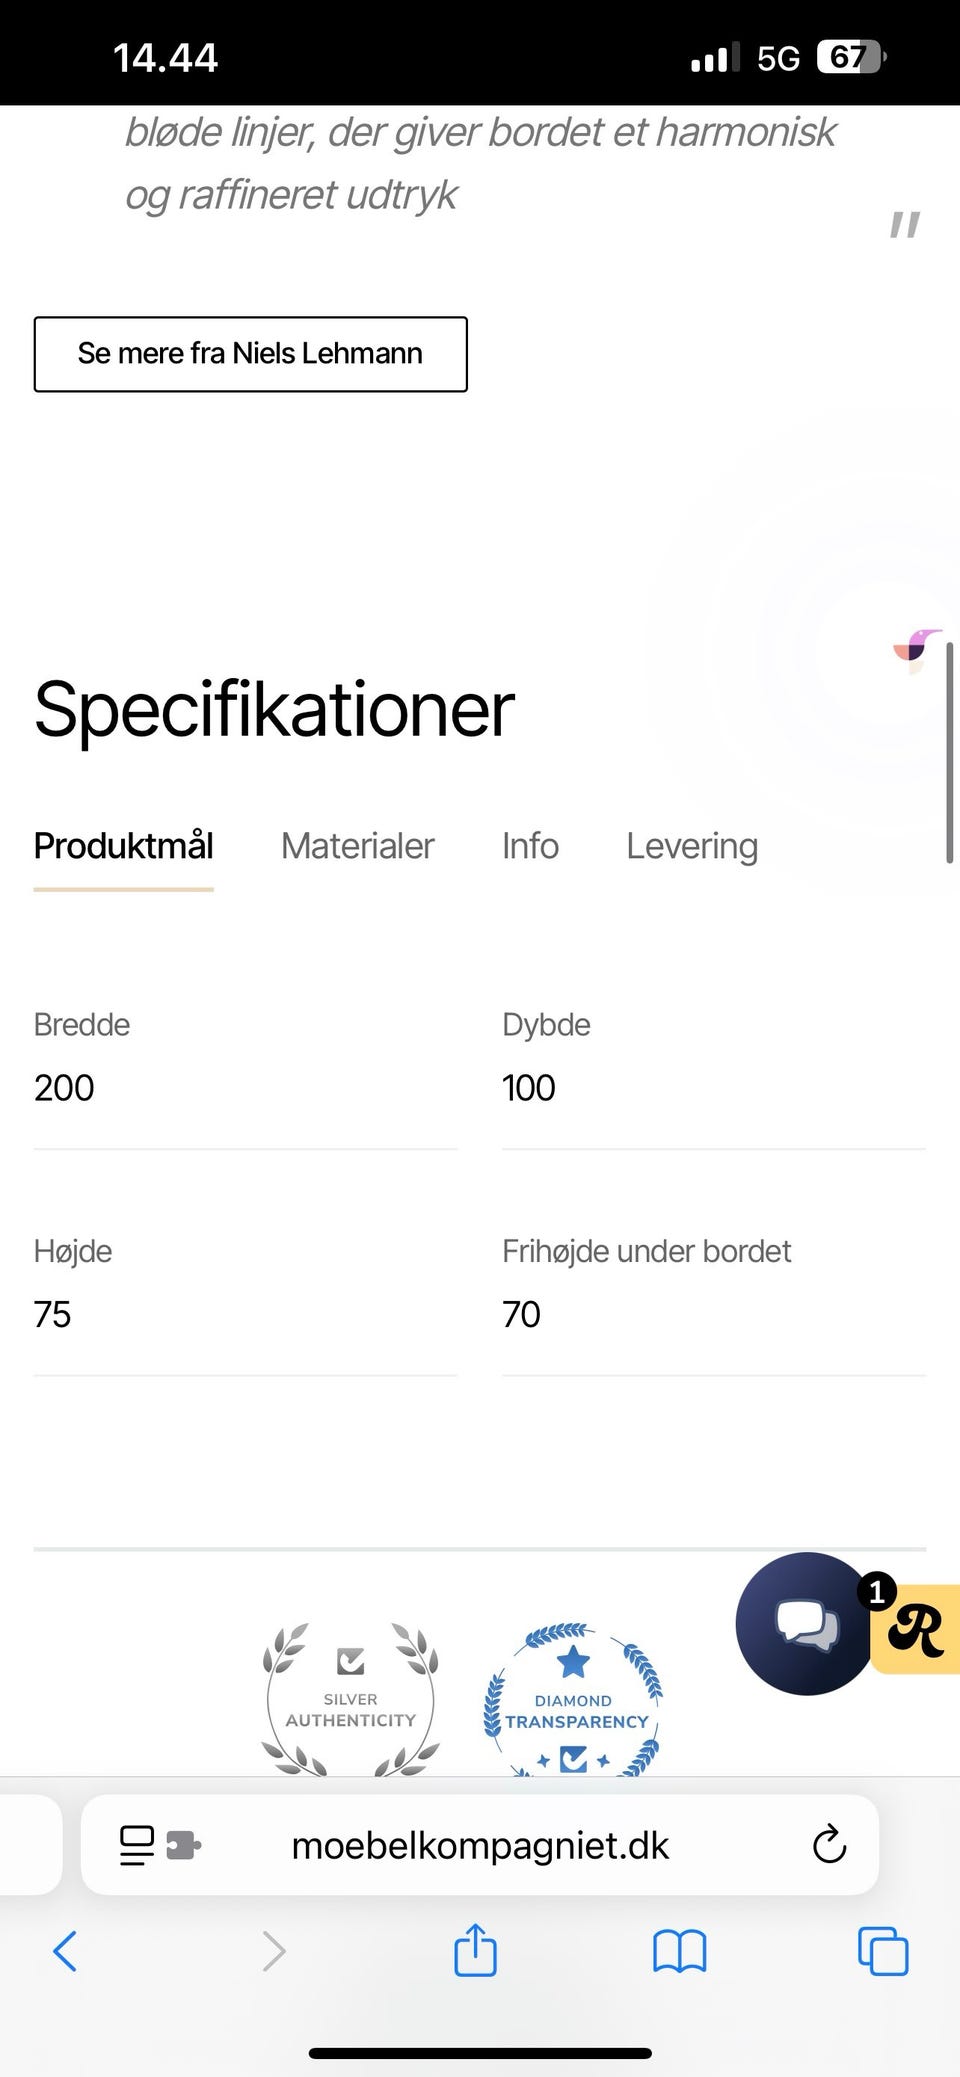This screenshot has height=2077, width=960.
Task: Open Safari bookmarks
Action: pos(679,1951)
